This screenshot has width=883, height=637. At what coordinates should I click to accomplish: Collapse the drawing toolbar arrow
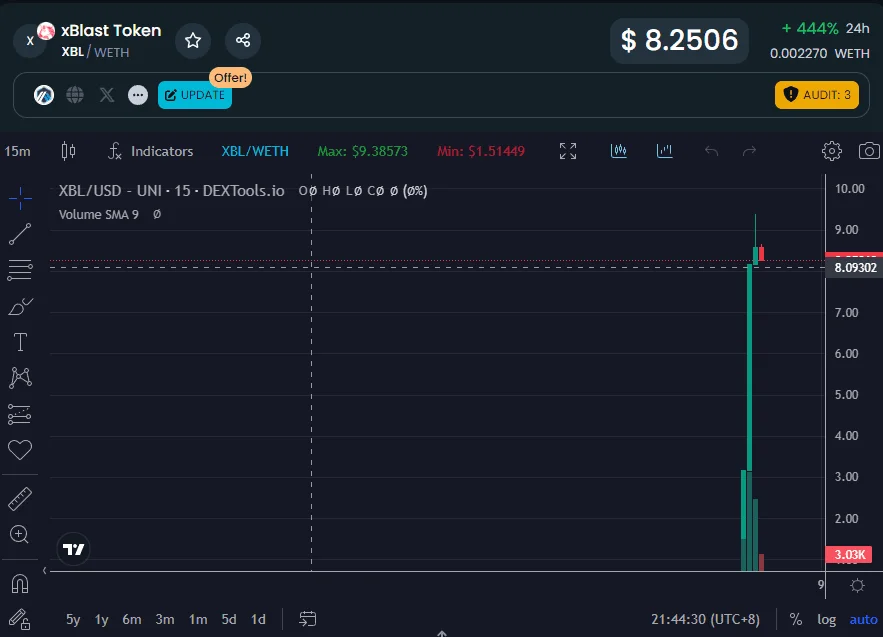click(44, 571)
